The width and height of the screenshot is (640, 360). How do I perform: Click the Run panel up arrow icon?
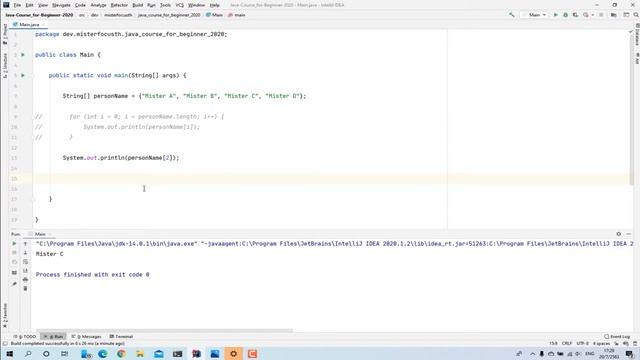point(25,244)
